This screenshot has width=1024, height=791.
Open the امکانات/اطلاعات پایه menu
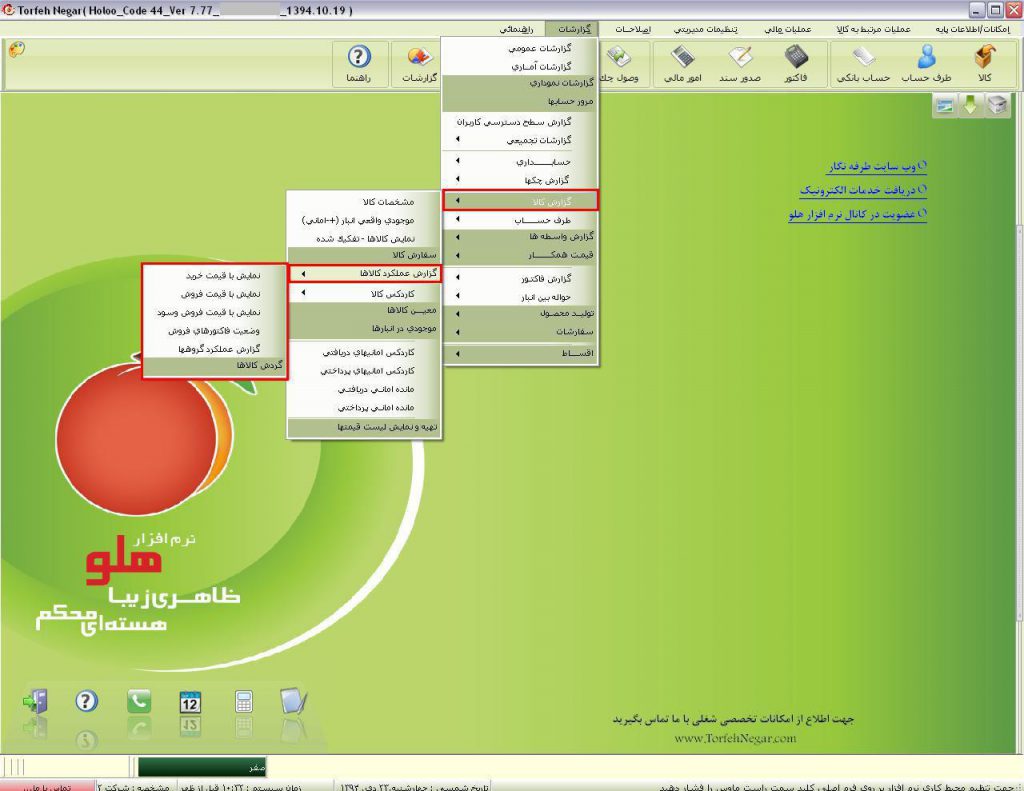pos(972,29)
